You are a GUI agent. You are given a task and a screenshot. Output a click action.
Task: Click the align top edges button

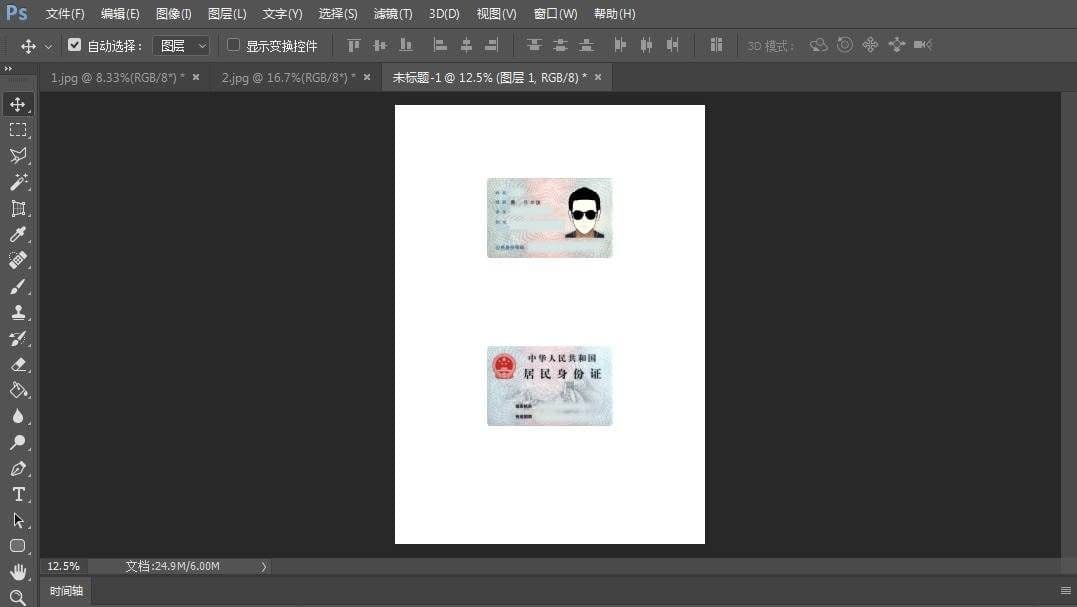(x=352, y=45)
